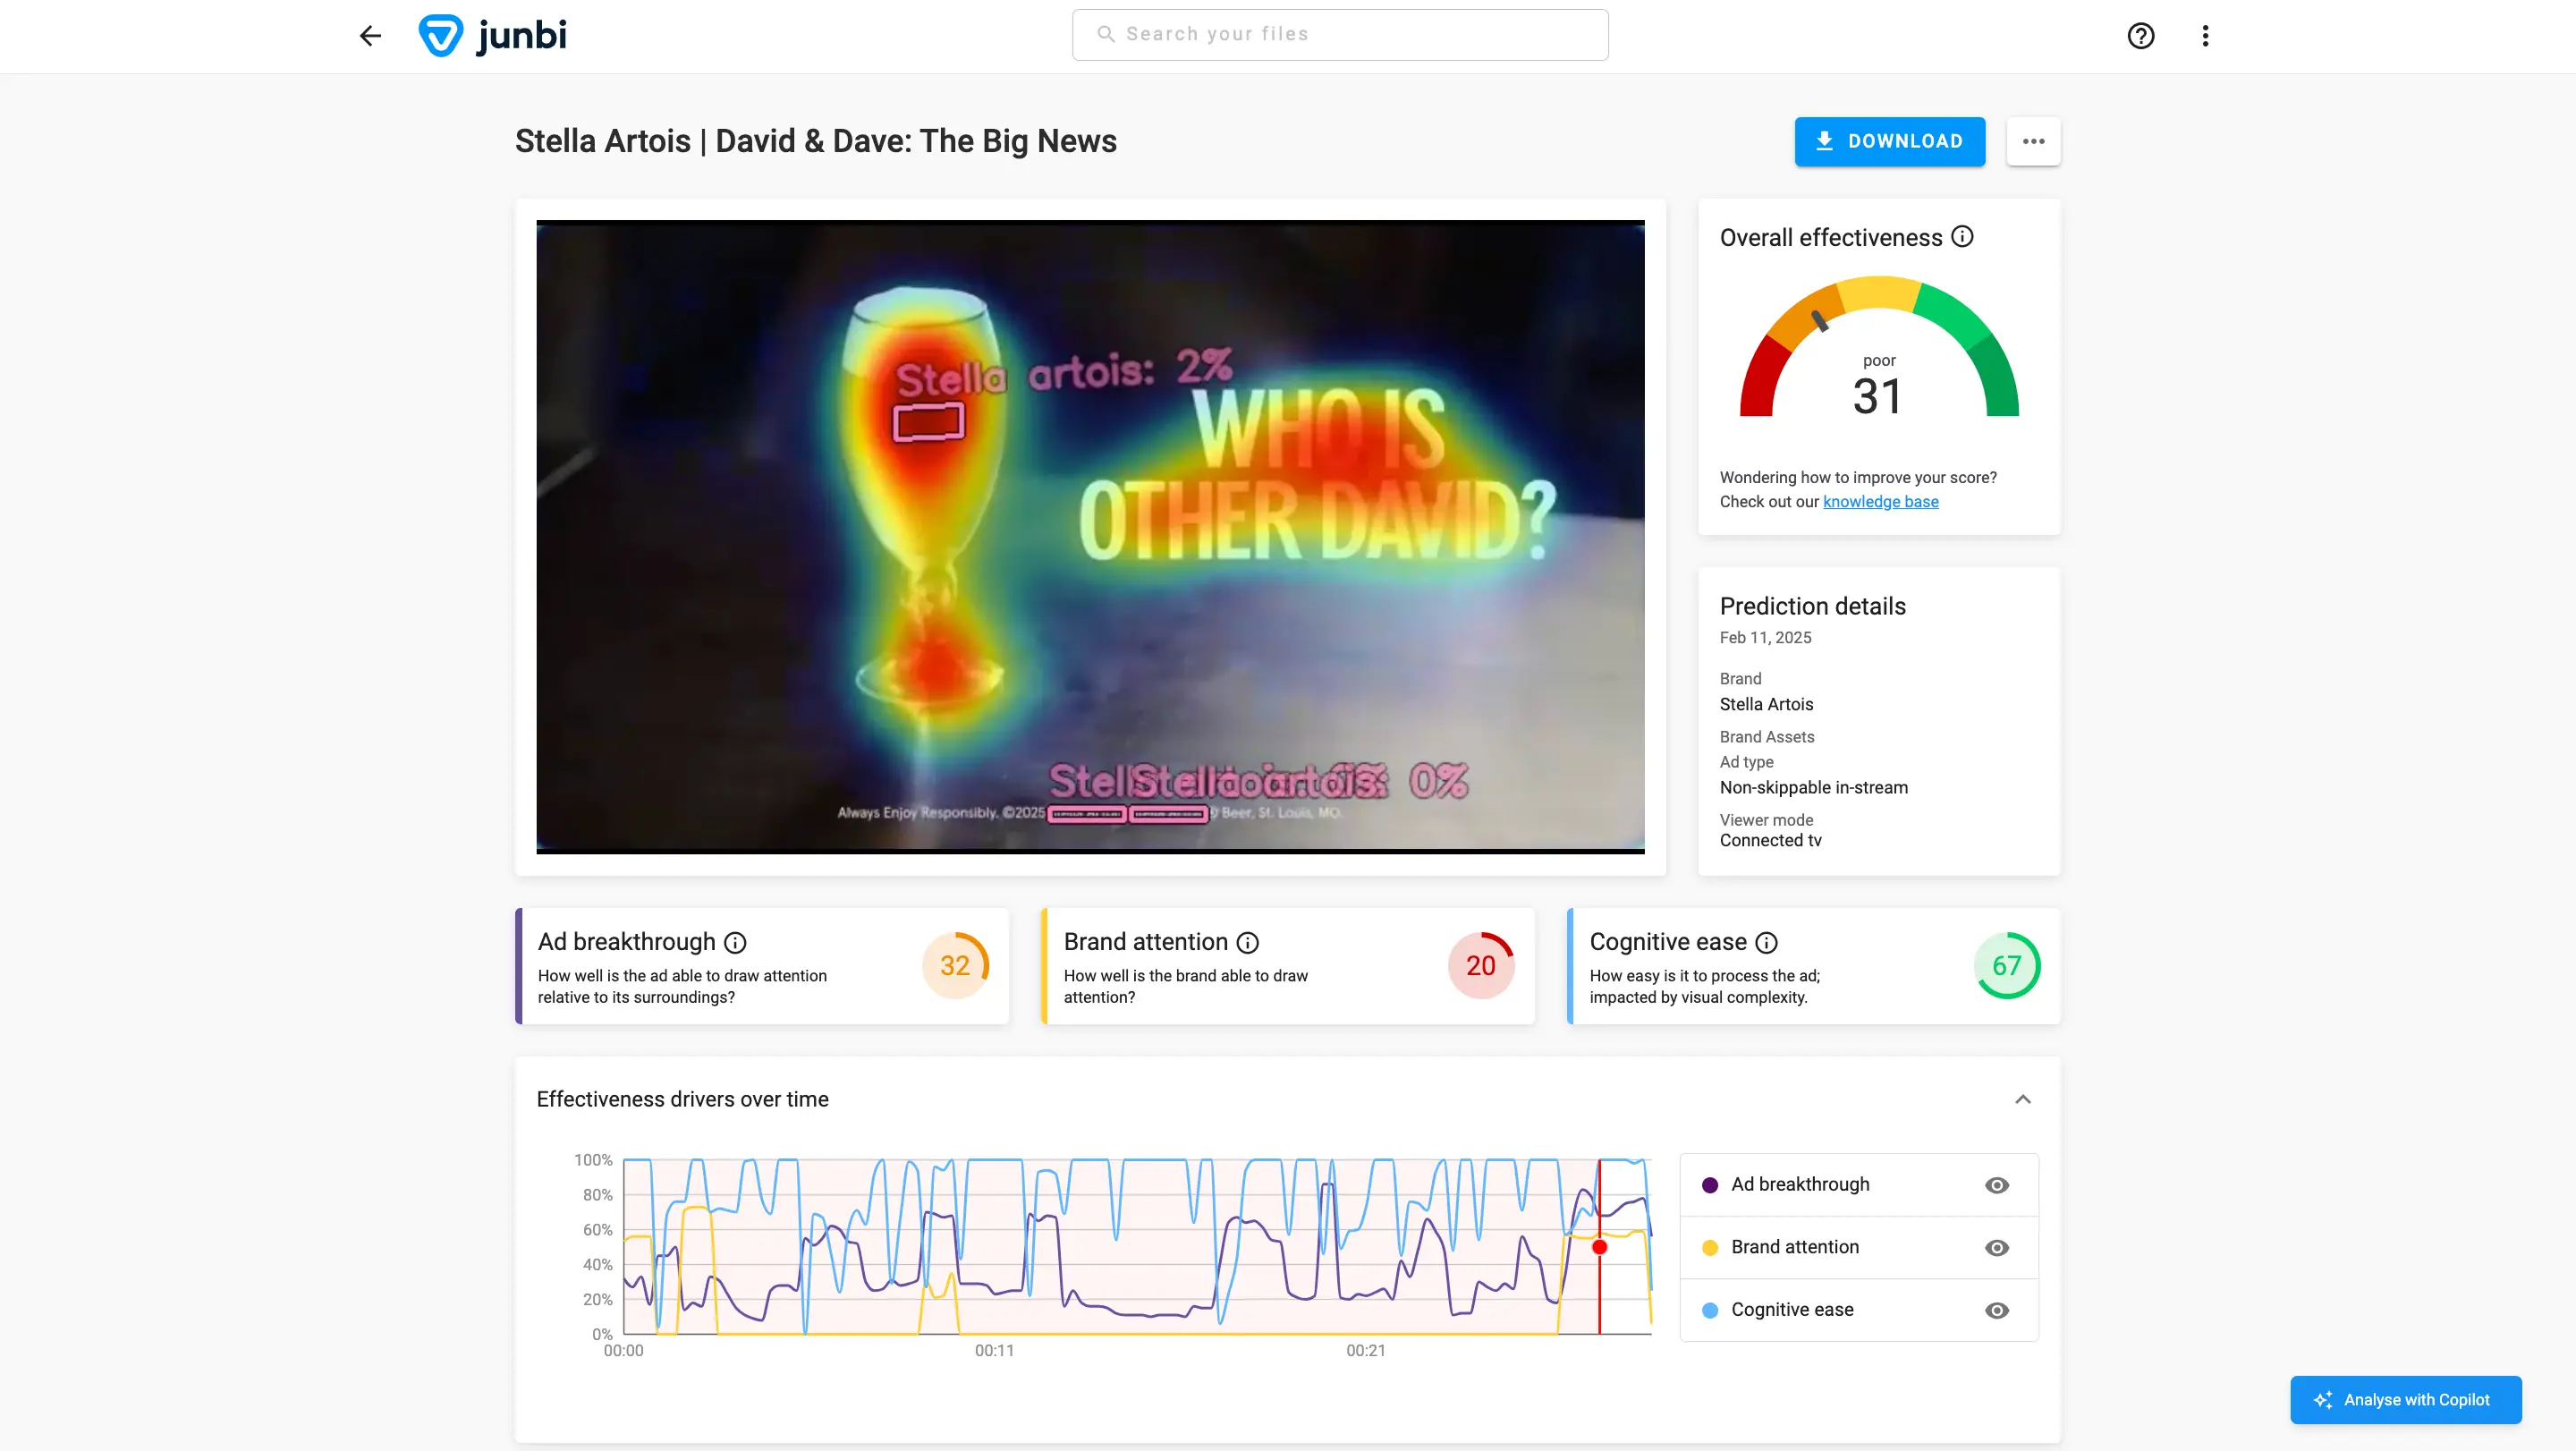
Task: Open the knowledge base link
Action: 1880,502
